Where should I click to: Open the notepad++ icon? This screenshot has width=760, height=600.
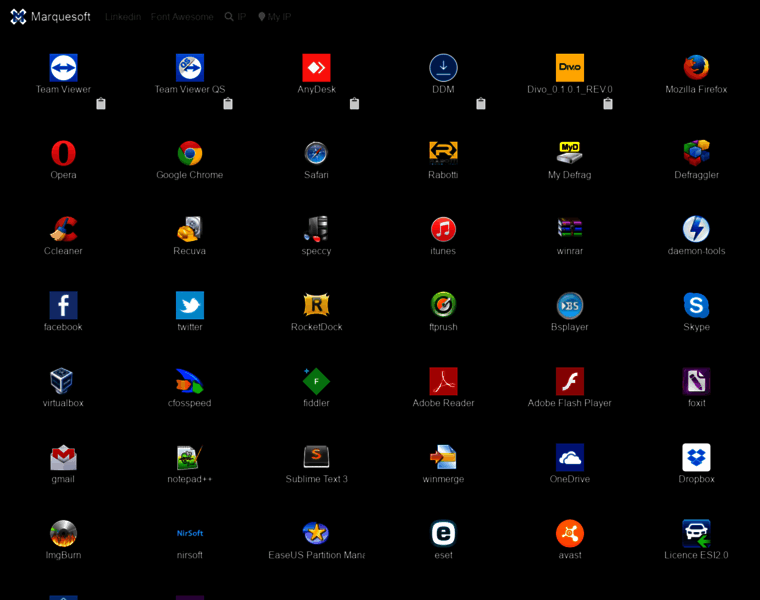(x=190, y=458)
